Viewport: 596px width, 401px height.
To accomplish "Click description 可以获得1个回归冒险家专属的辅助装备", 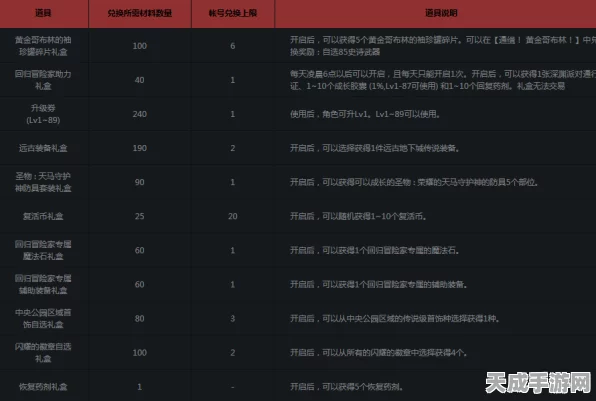I will (x=379, y=284).
